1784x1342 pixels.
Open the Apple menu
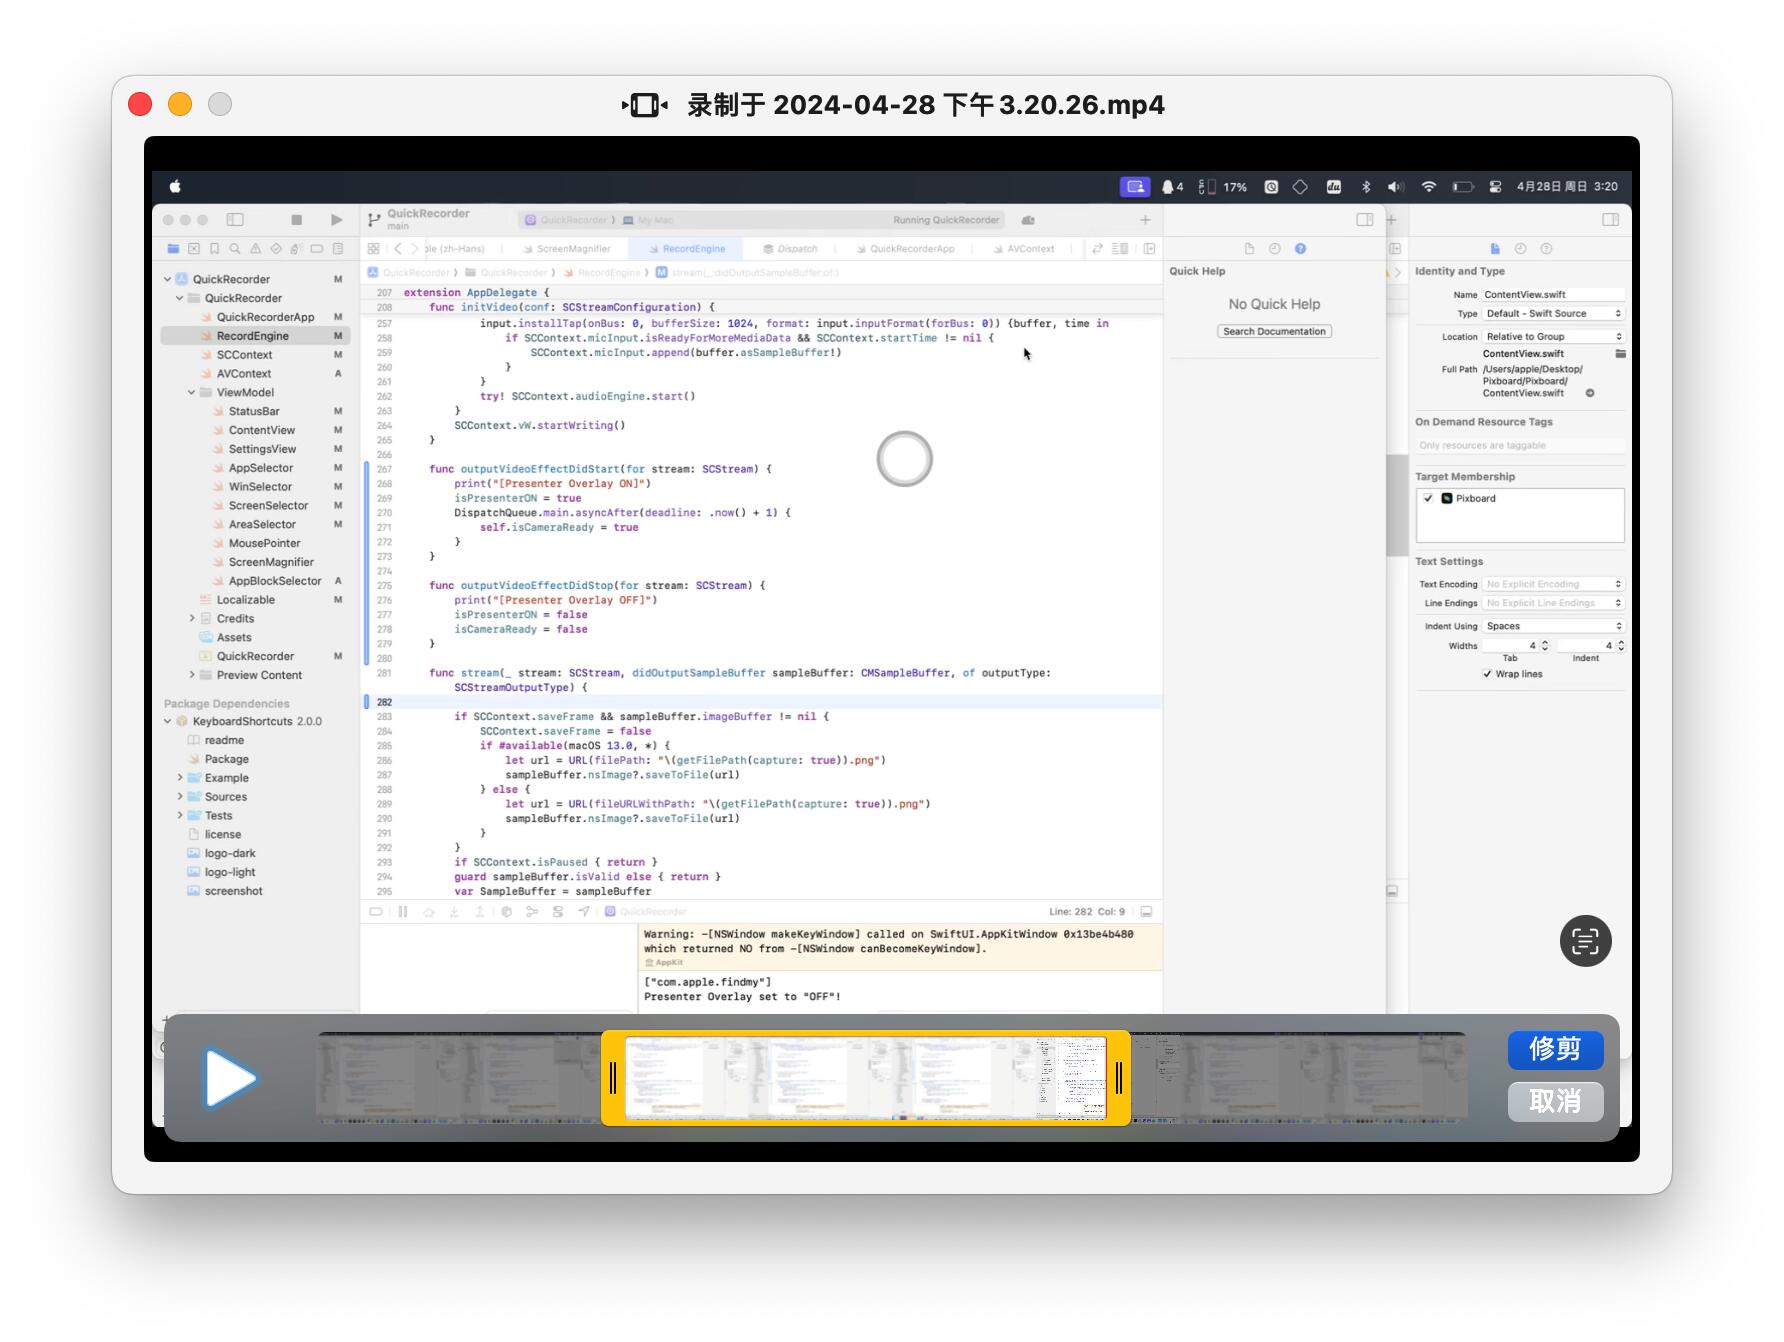(x=176, y=187)
